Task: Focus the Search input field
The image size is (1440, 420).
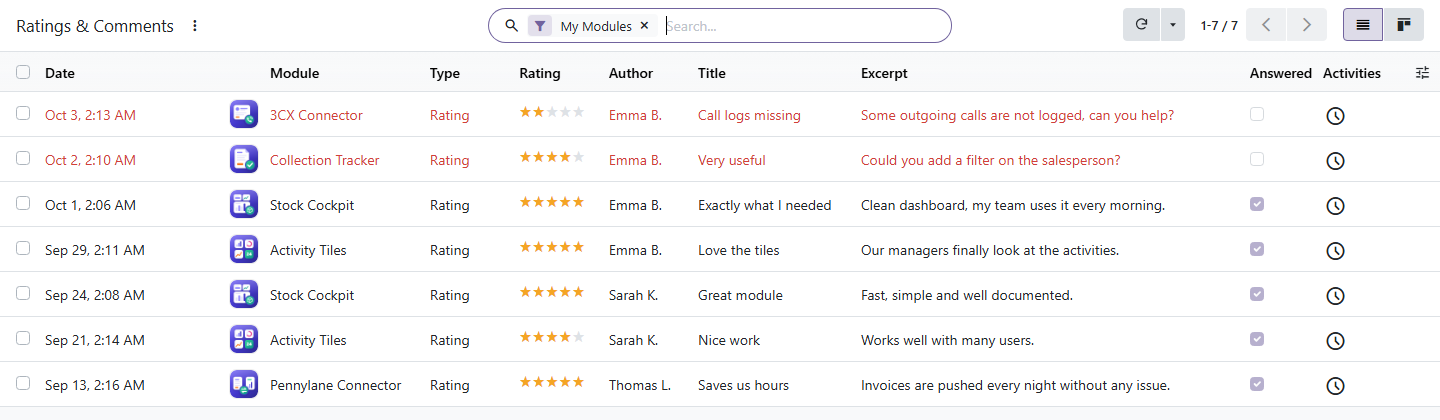Action: click(804, 26)
